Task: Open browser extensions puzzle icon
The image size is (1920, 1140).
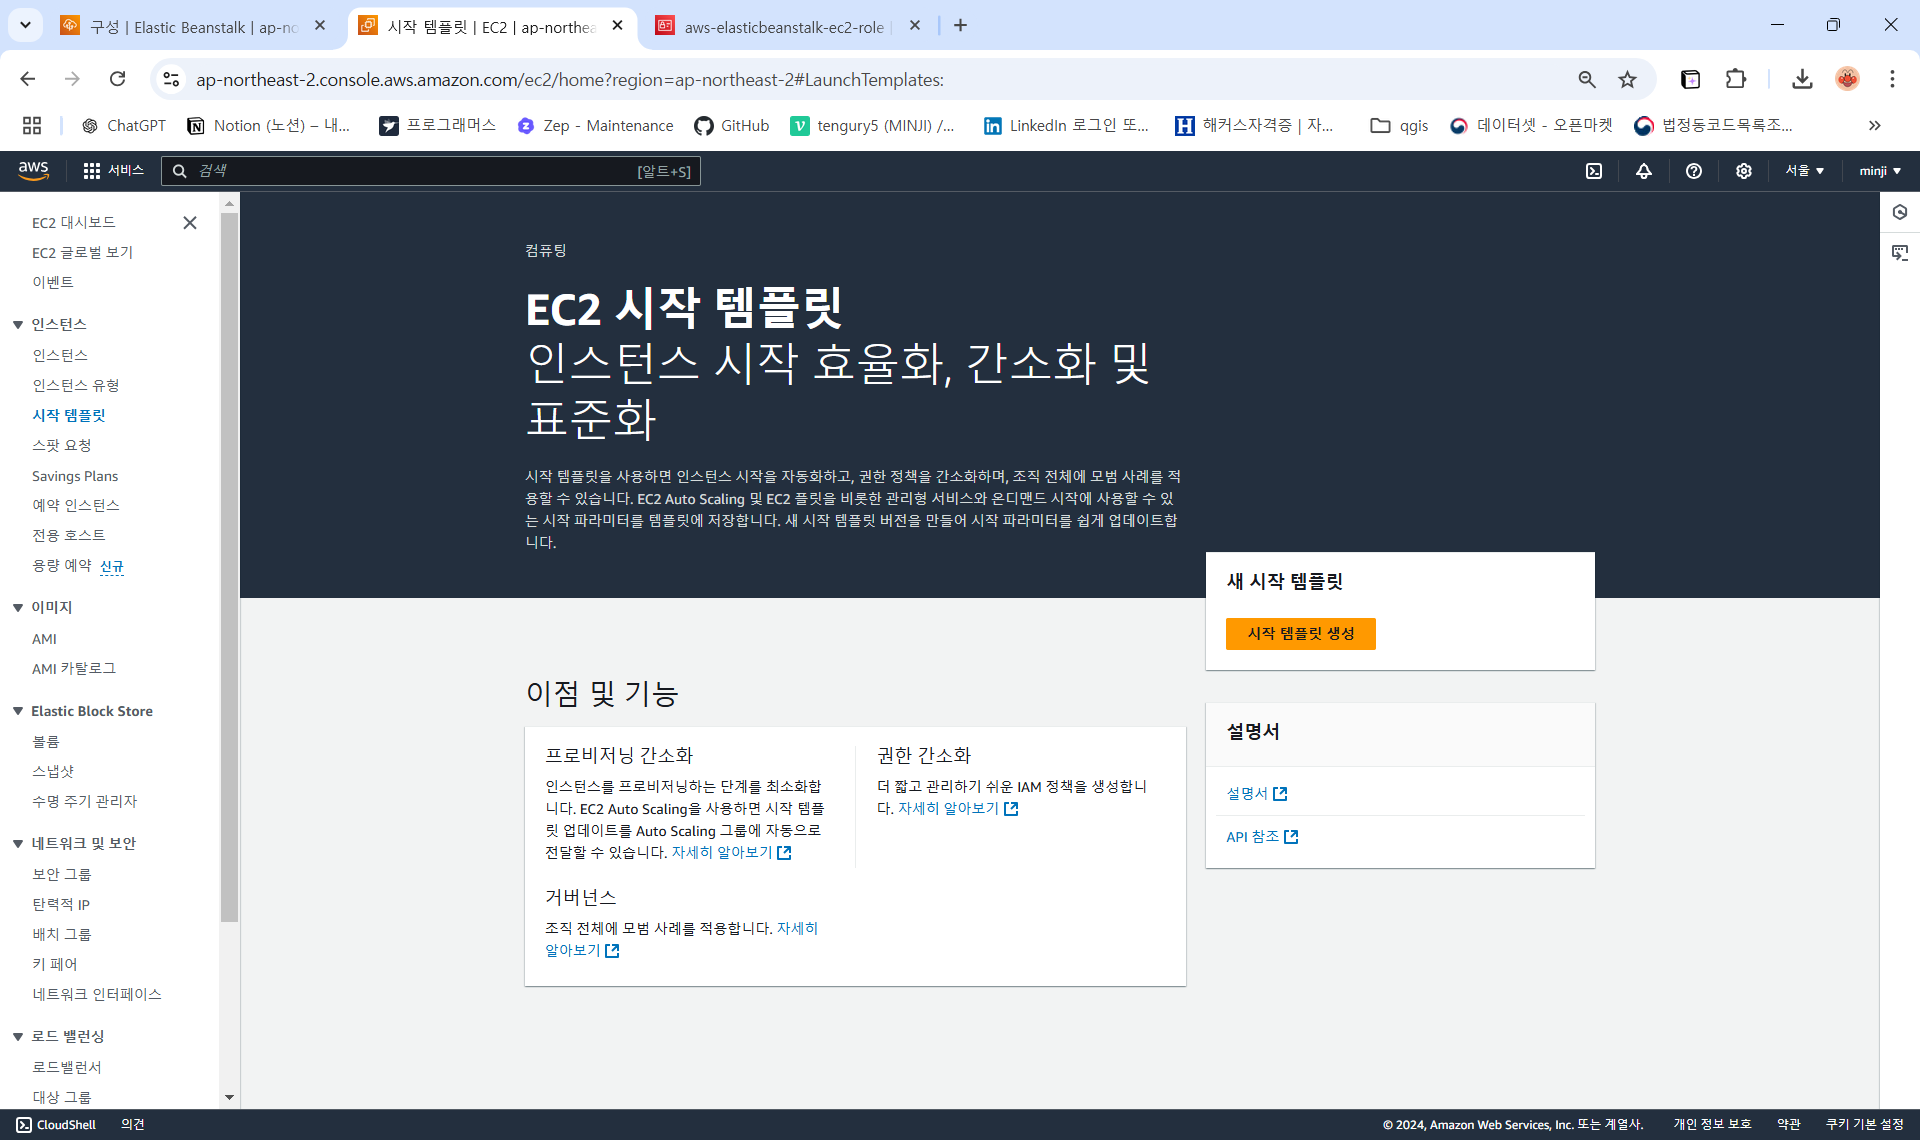Action: (1736, 79)
